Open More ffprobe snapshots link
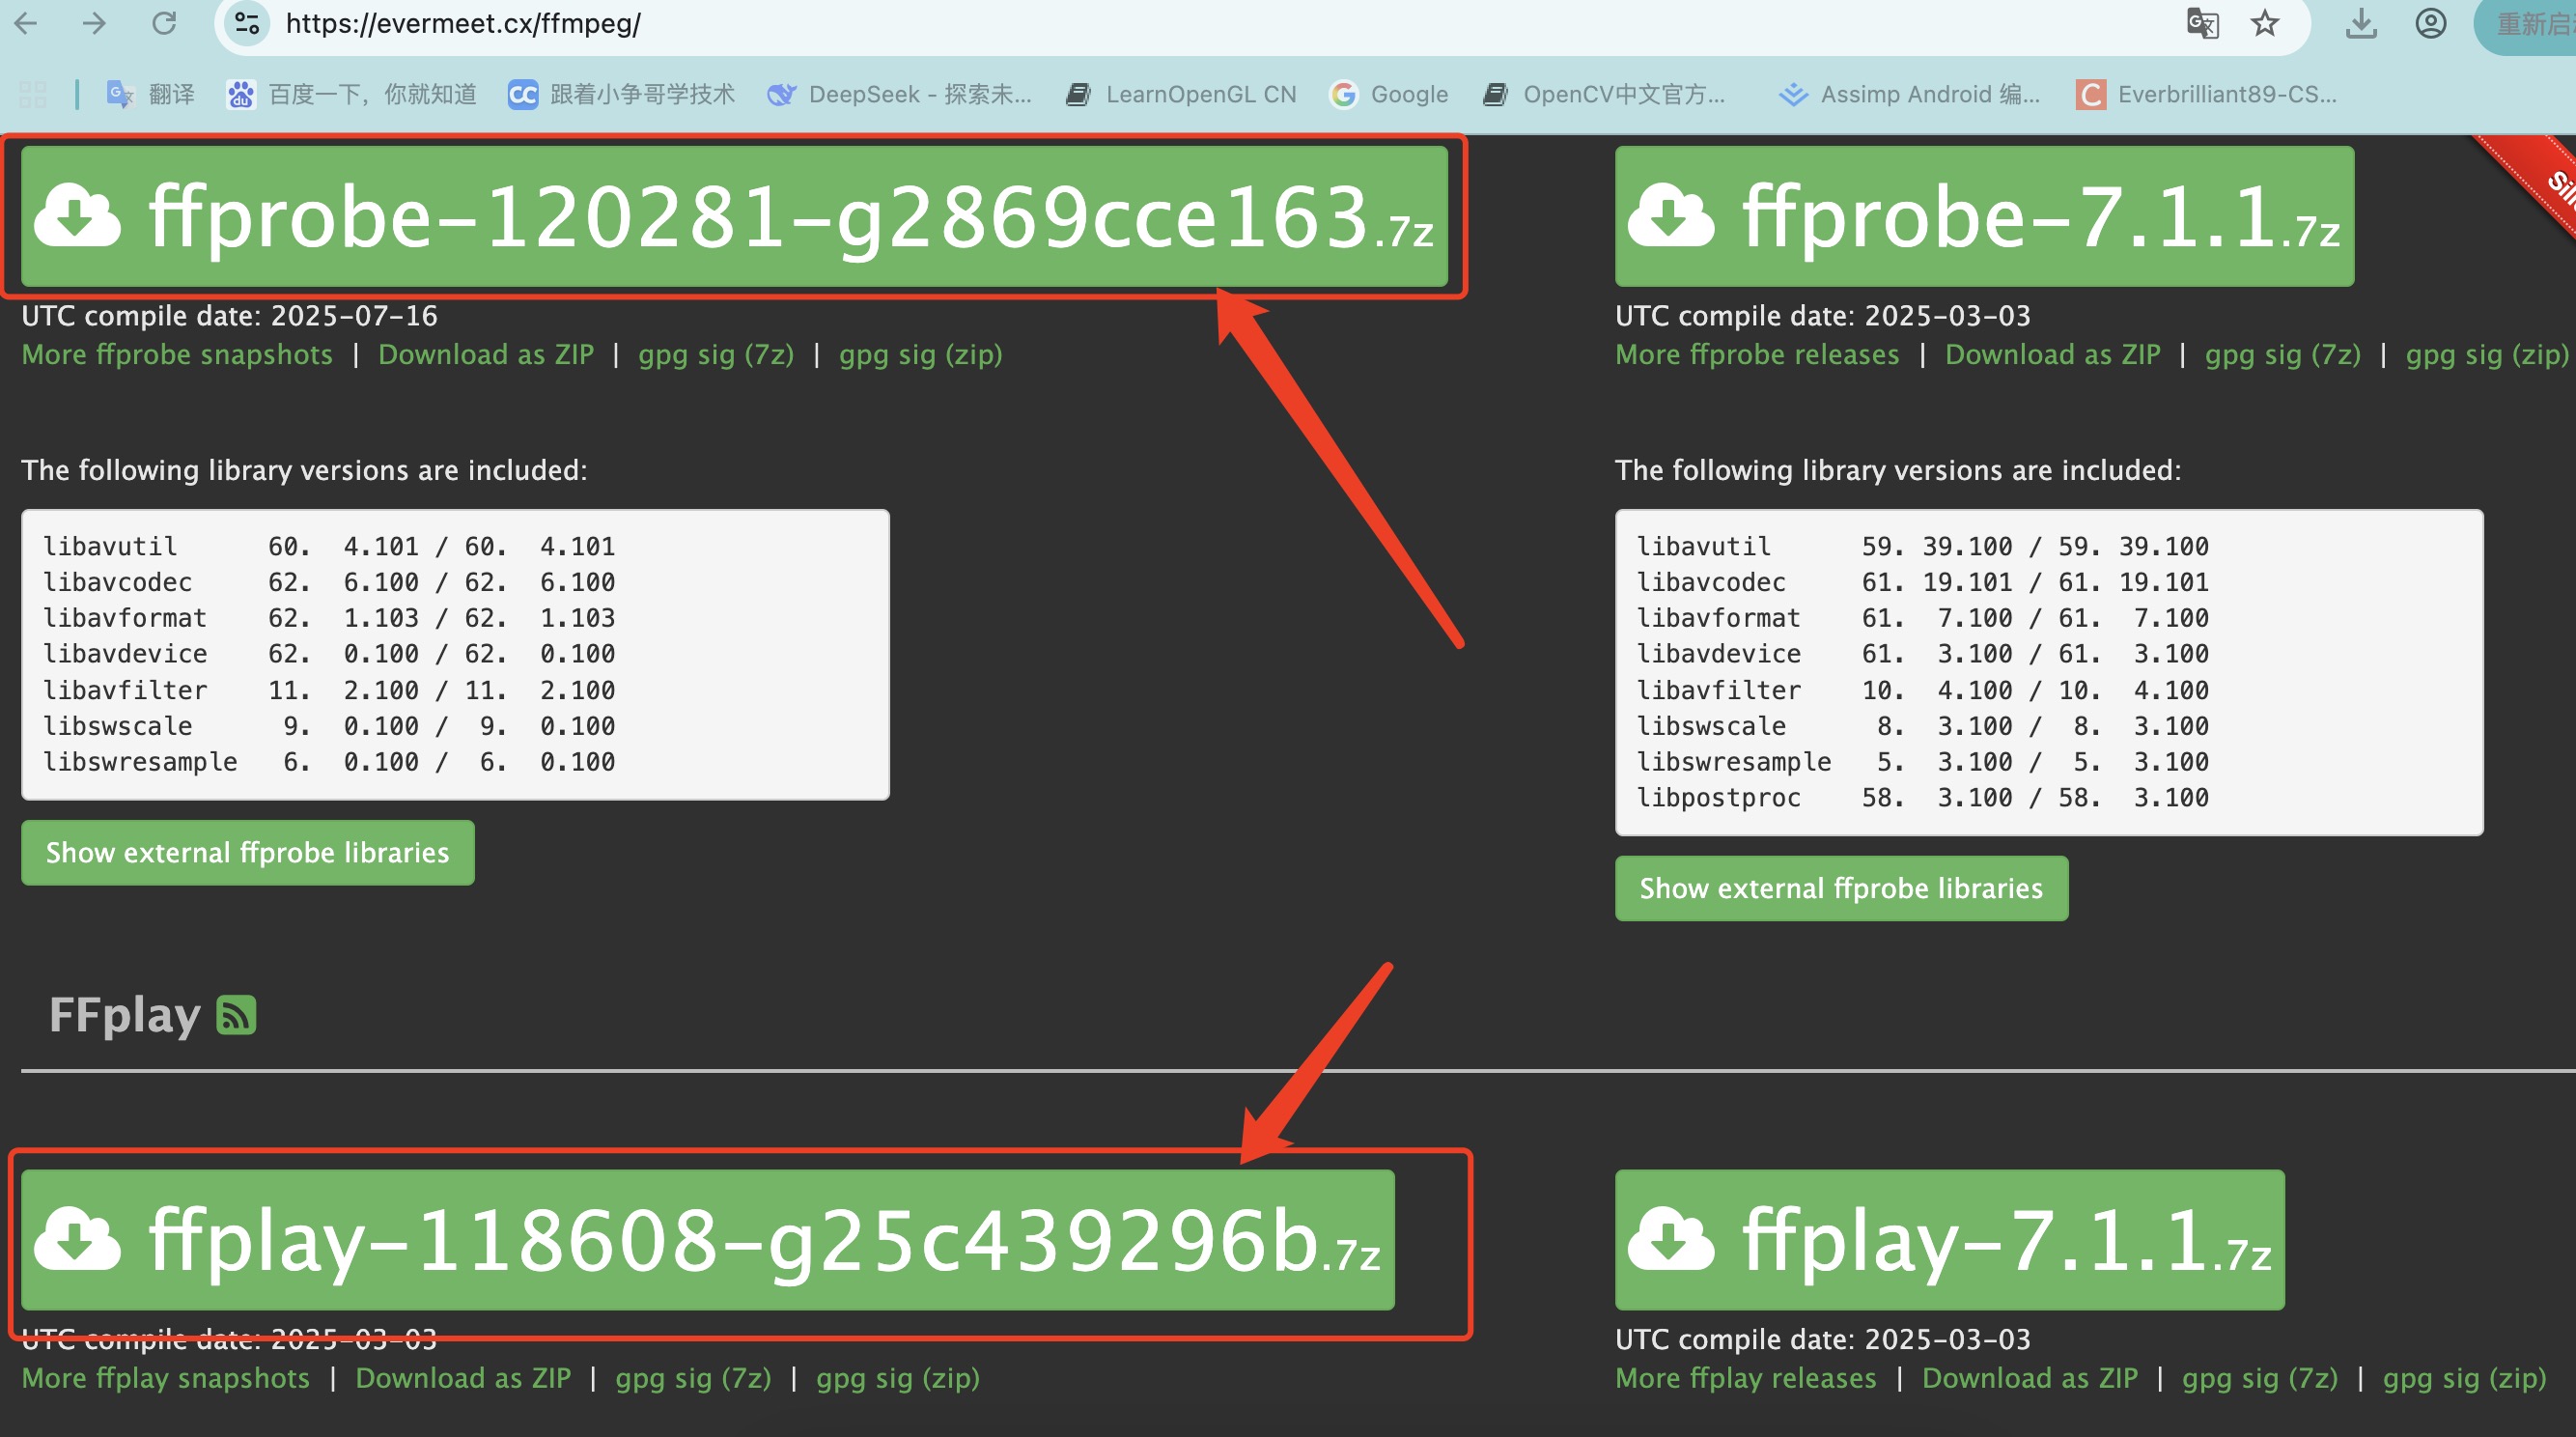Screen dimensions: 2576x1437 pyautogui.click(x=177, y=354)
